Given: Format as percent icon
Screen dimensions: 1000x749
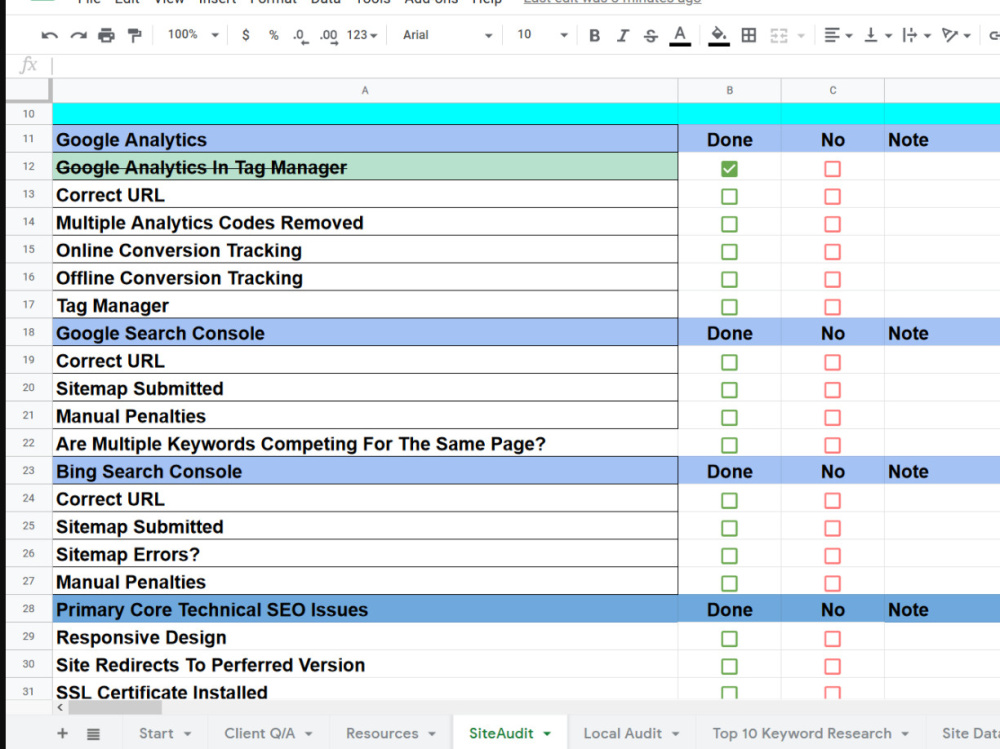Looking at the screenshot, I should (x=274, y=35).
